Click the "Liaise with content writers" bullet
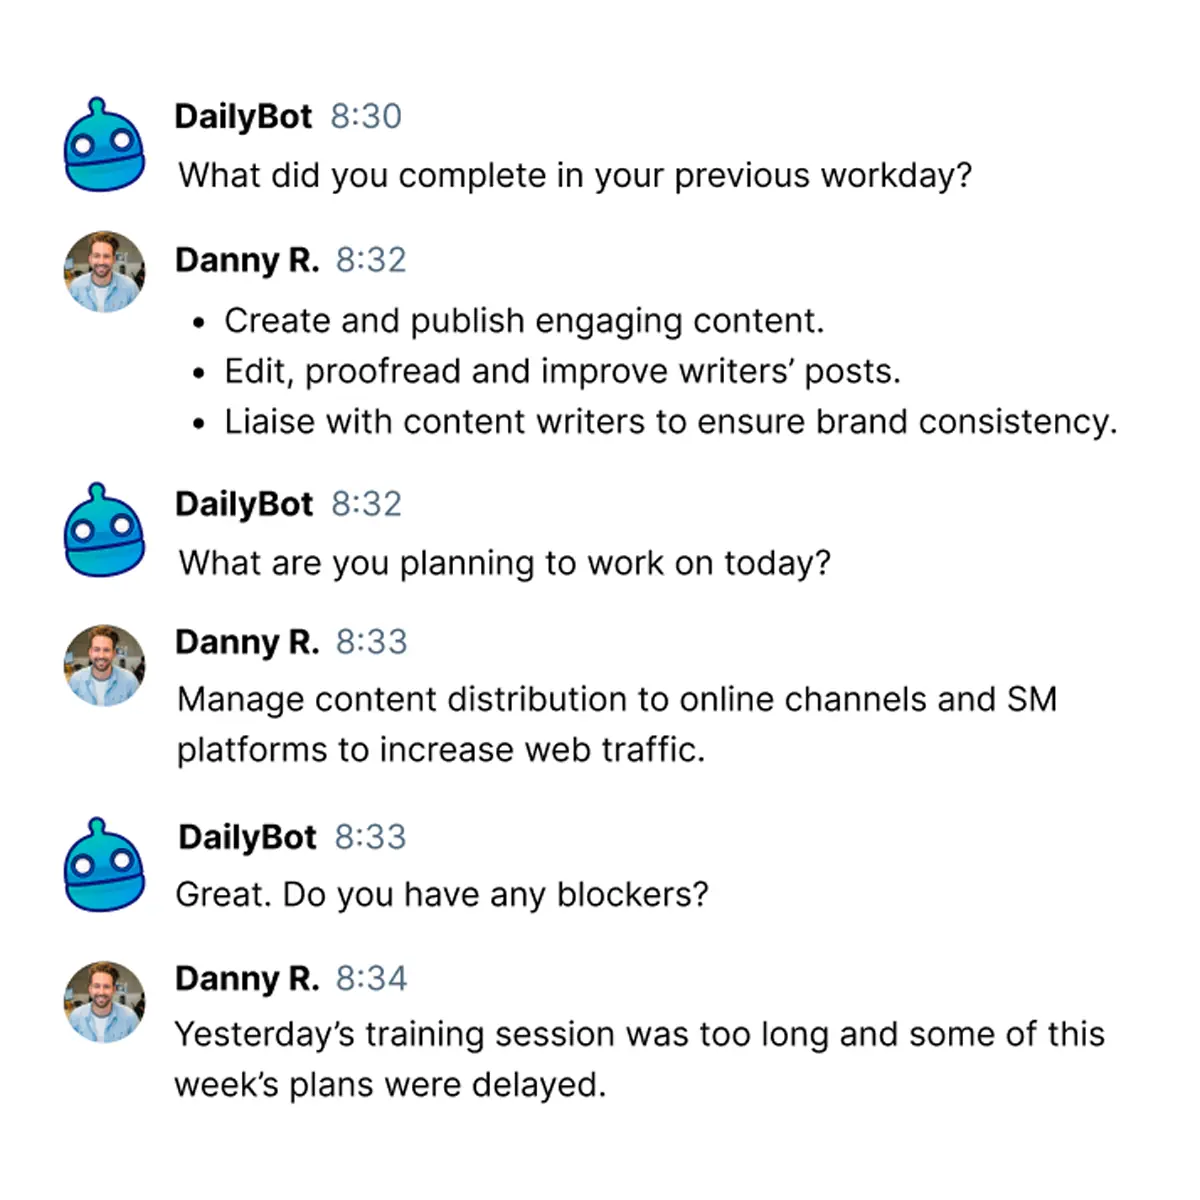 pos(670,422)
